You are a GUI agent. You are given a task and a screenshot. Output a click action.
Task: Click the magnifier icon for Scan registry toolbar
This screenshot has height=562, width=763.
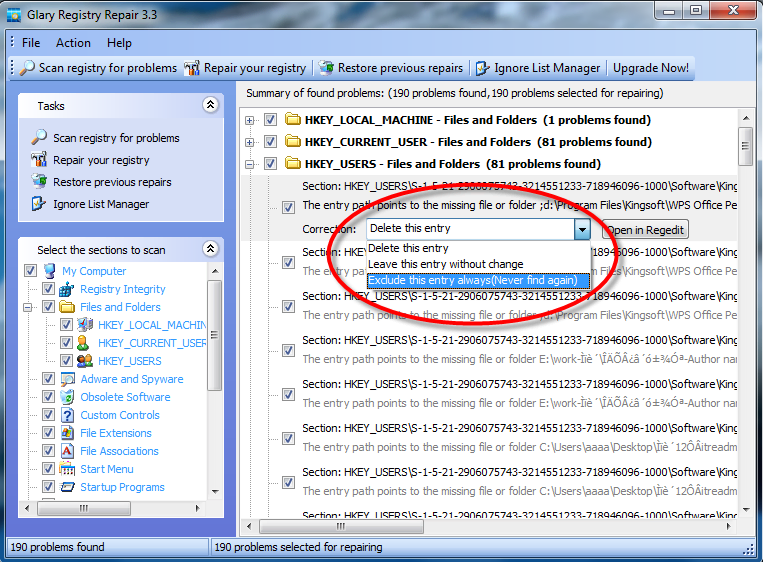point(27,68)
